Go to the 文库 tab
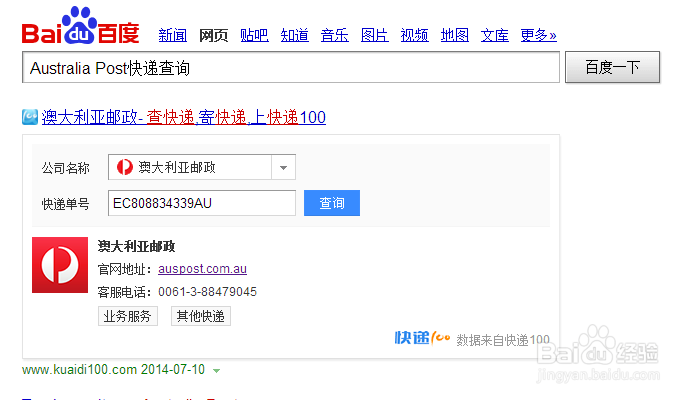The height and width of the screenshot is (400, 700). click(x=495, y=35)
